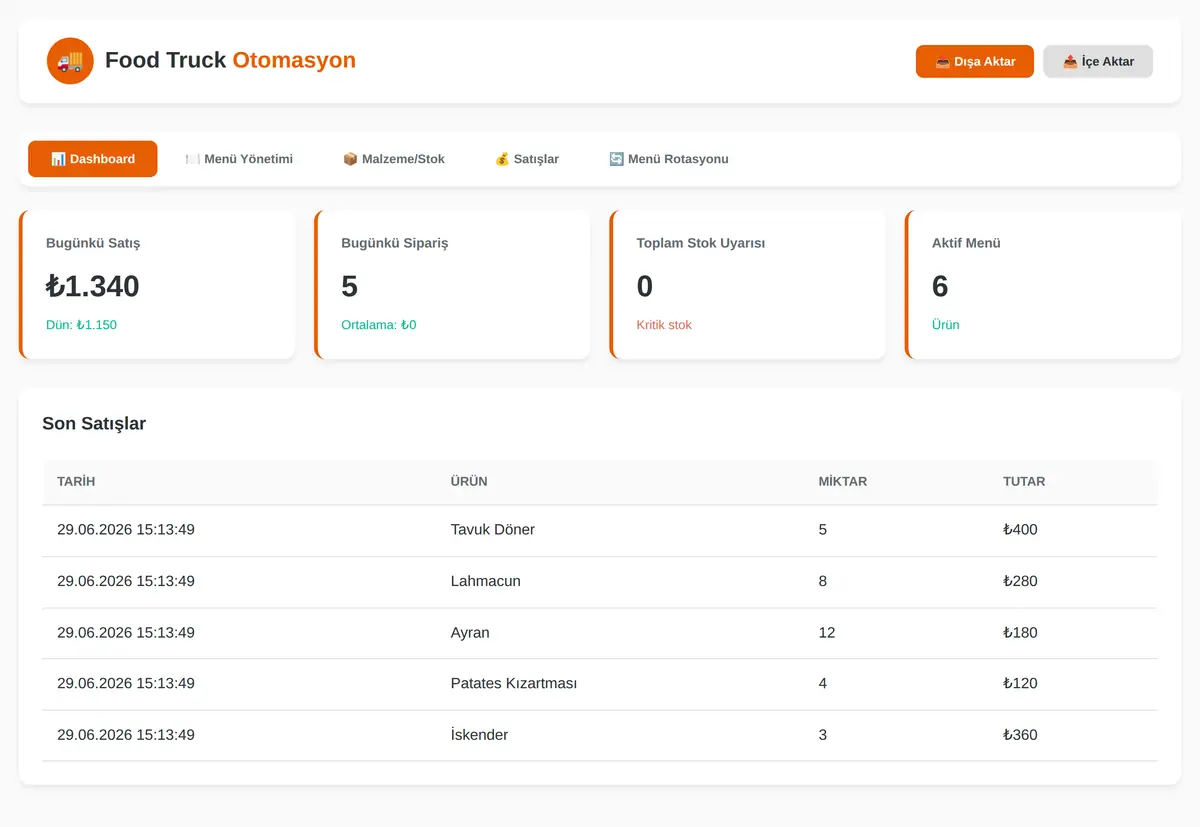Click the plate icon beside Menü Yönetimi
Viewport: 1200px width, 827px height.
[192, 159]
